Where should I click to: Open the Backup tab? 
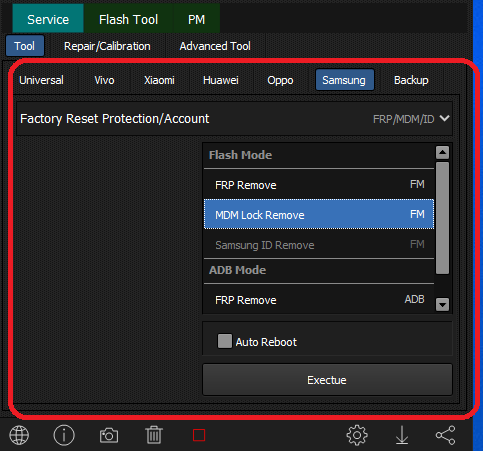pyautogui.click(x=411, y=80)
